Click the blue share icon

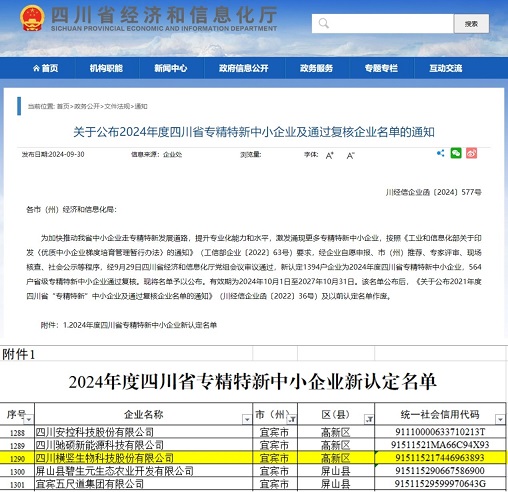pyautogui.click(x=440, y=153)
